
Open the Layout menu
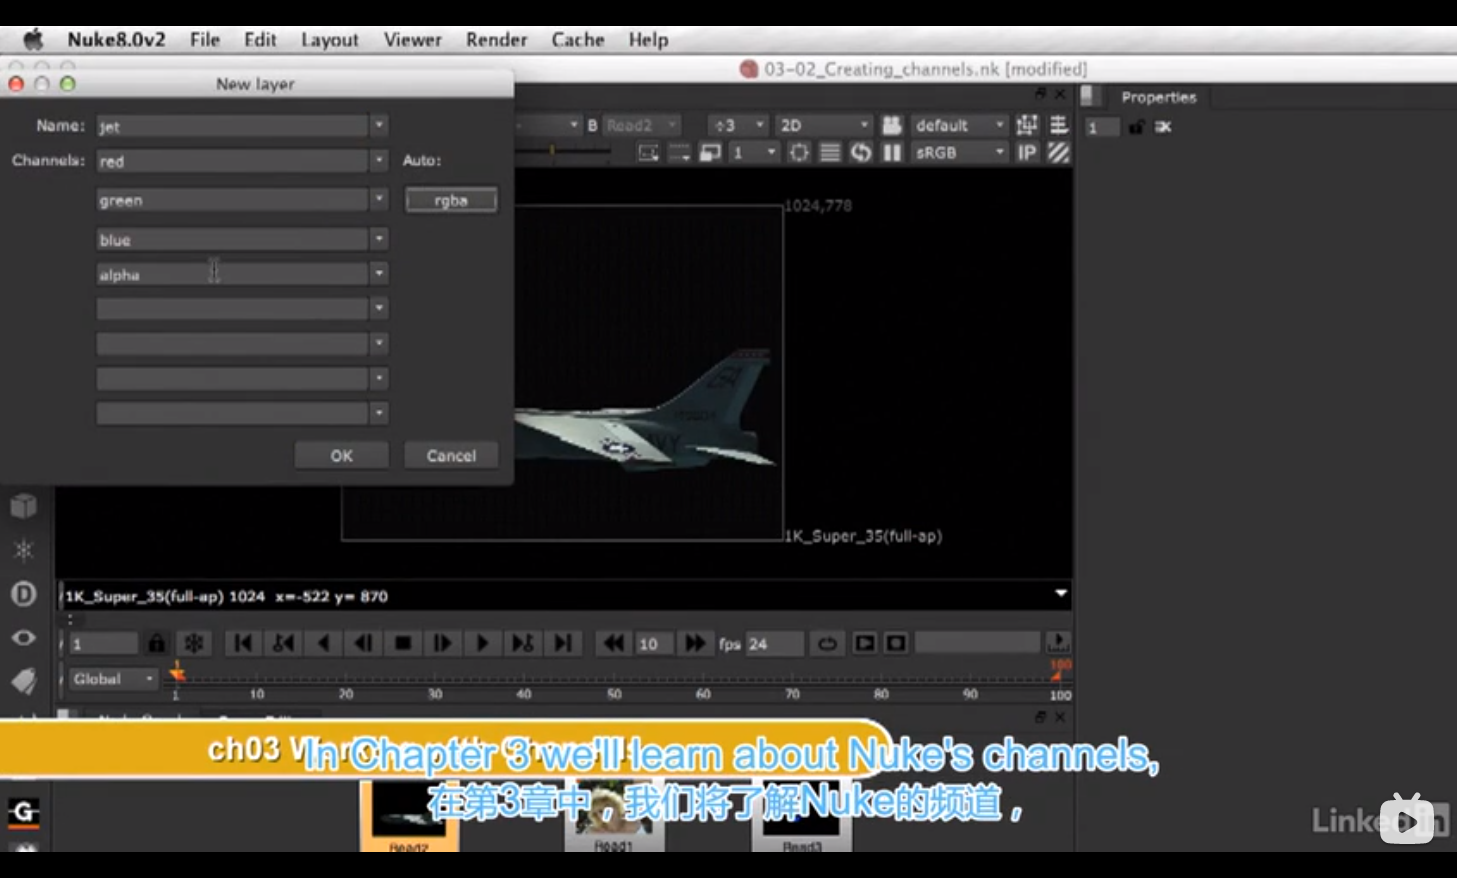coord(330,40)
